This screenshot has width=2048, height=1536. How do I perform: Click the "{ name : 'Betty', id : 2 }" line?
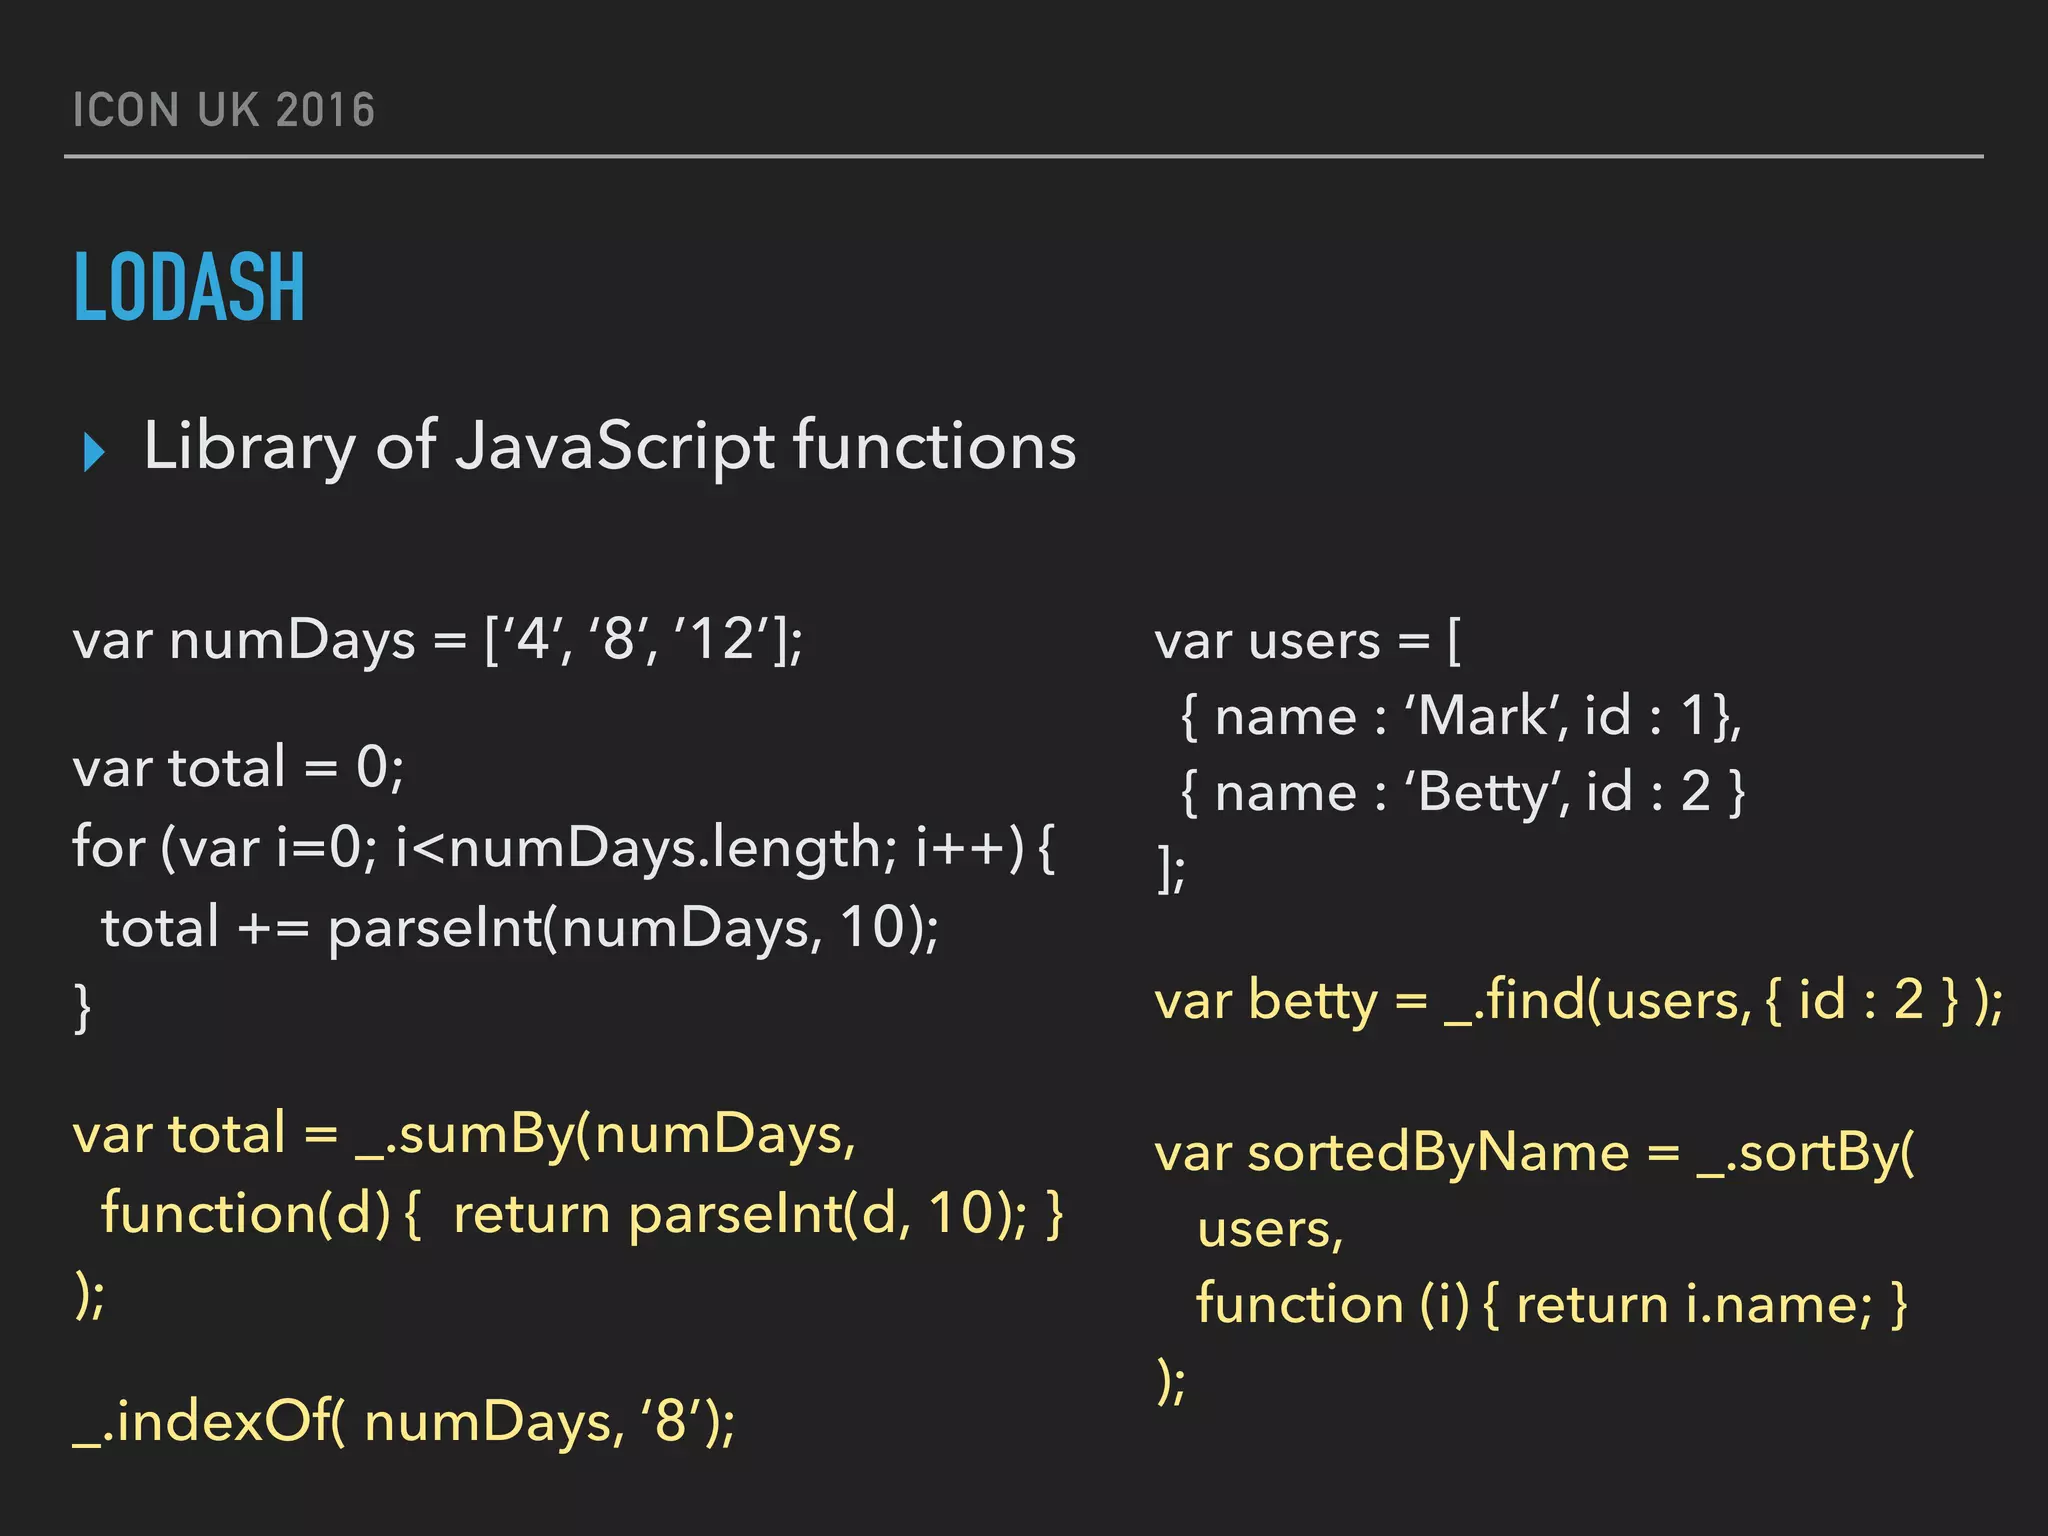pos(1463,792)
